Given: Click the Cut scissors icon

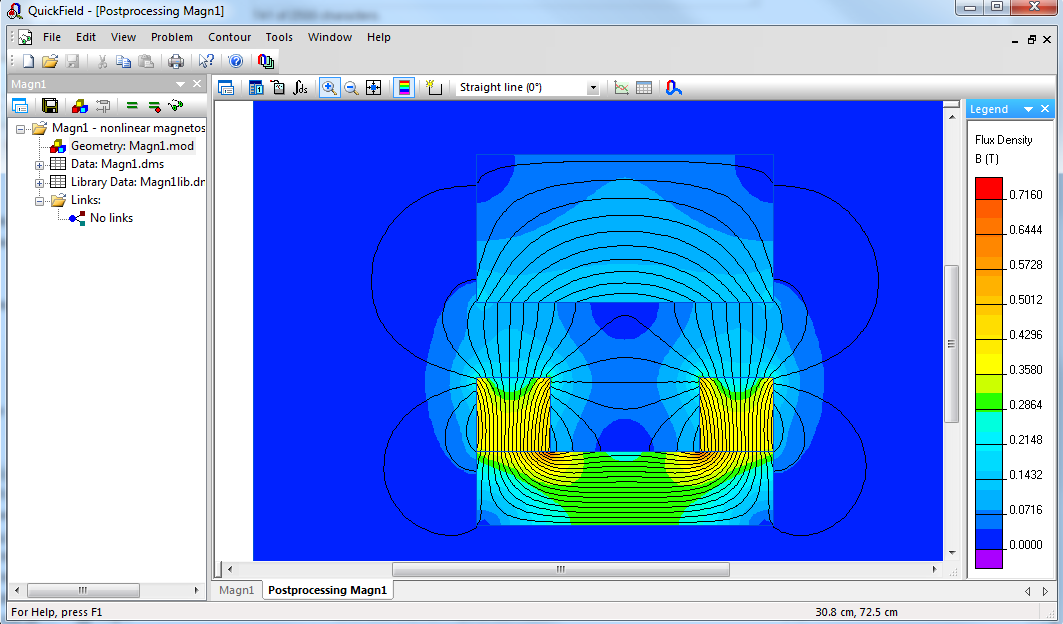Looking at the screenshot, I should coord(102,62).
